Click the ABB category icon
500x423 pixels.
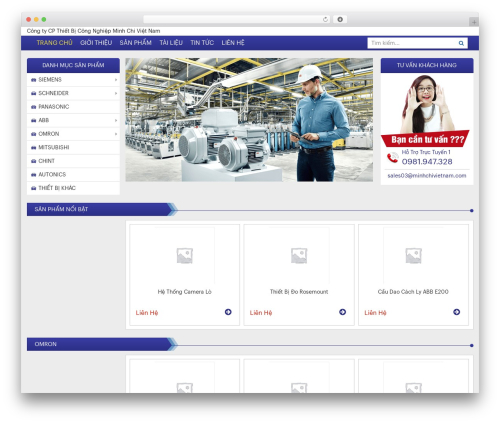[33, 120]
